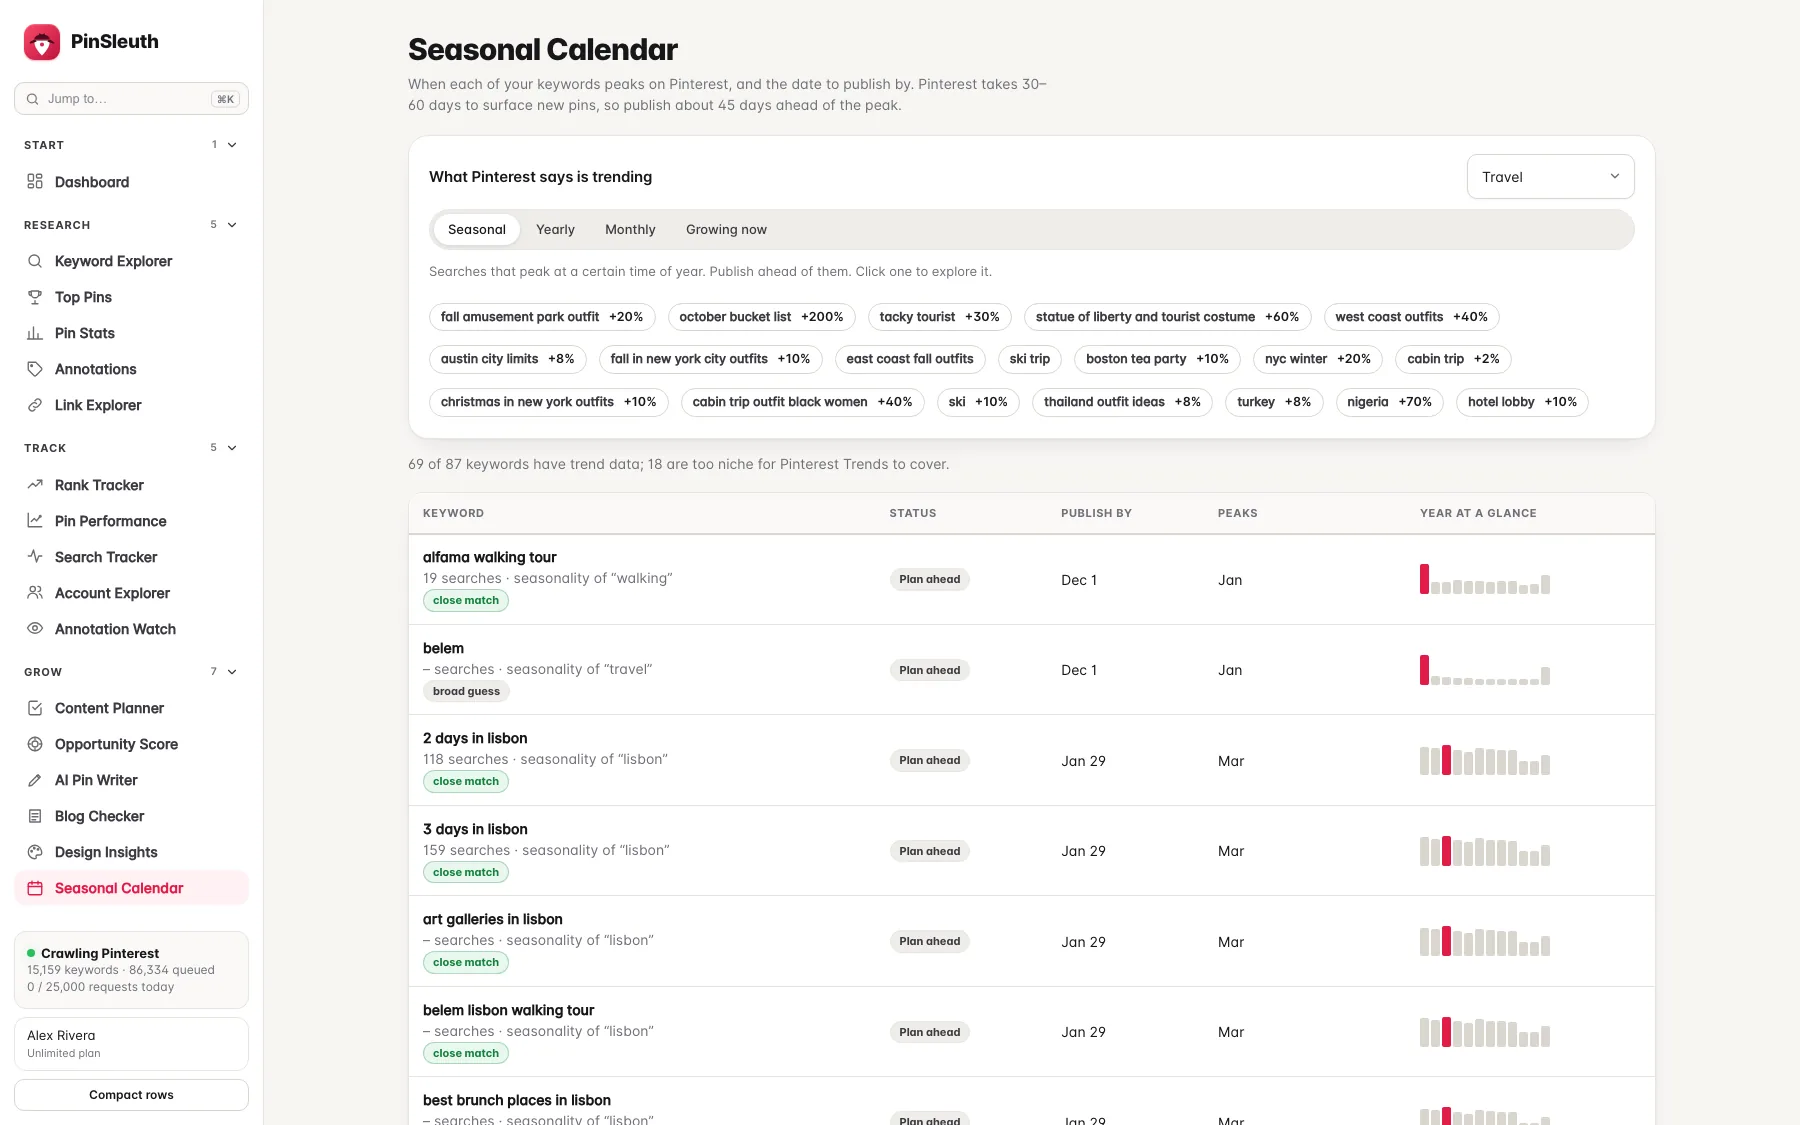The image size is (1800, 1125).
Task: Collapse the START section chevron
Action: 232,145
